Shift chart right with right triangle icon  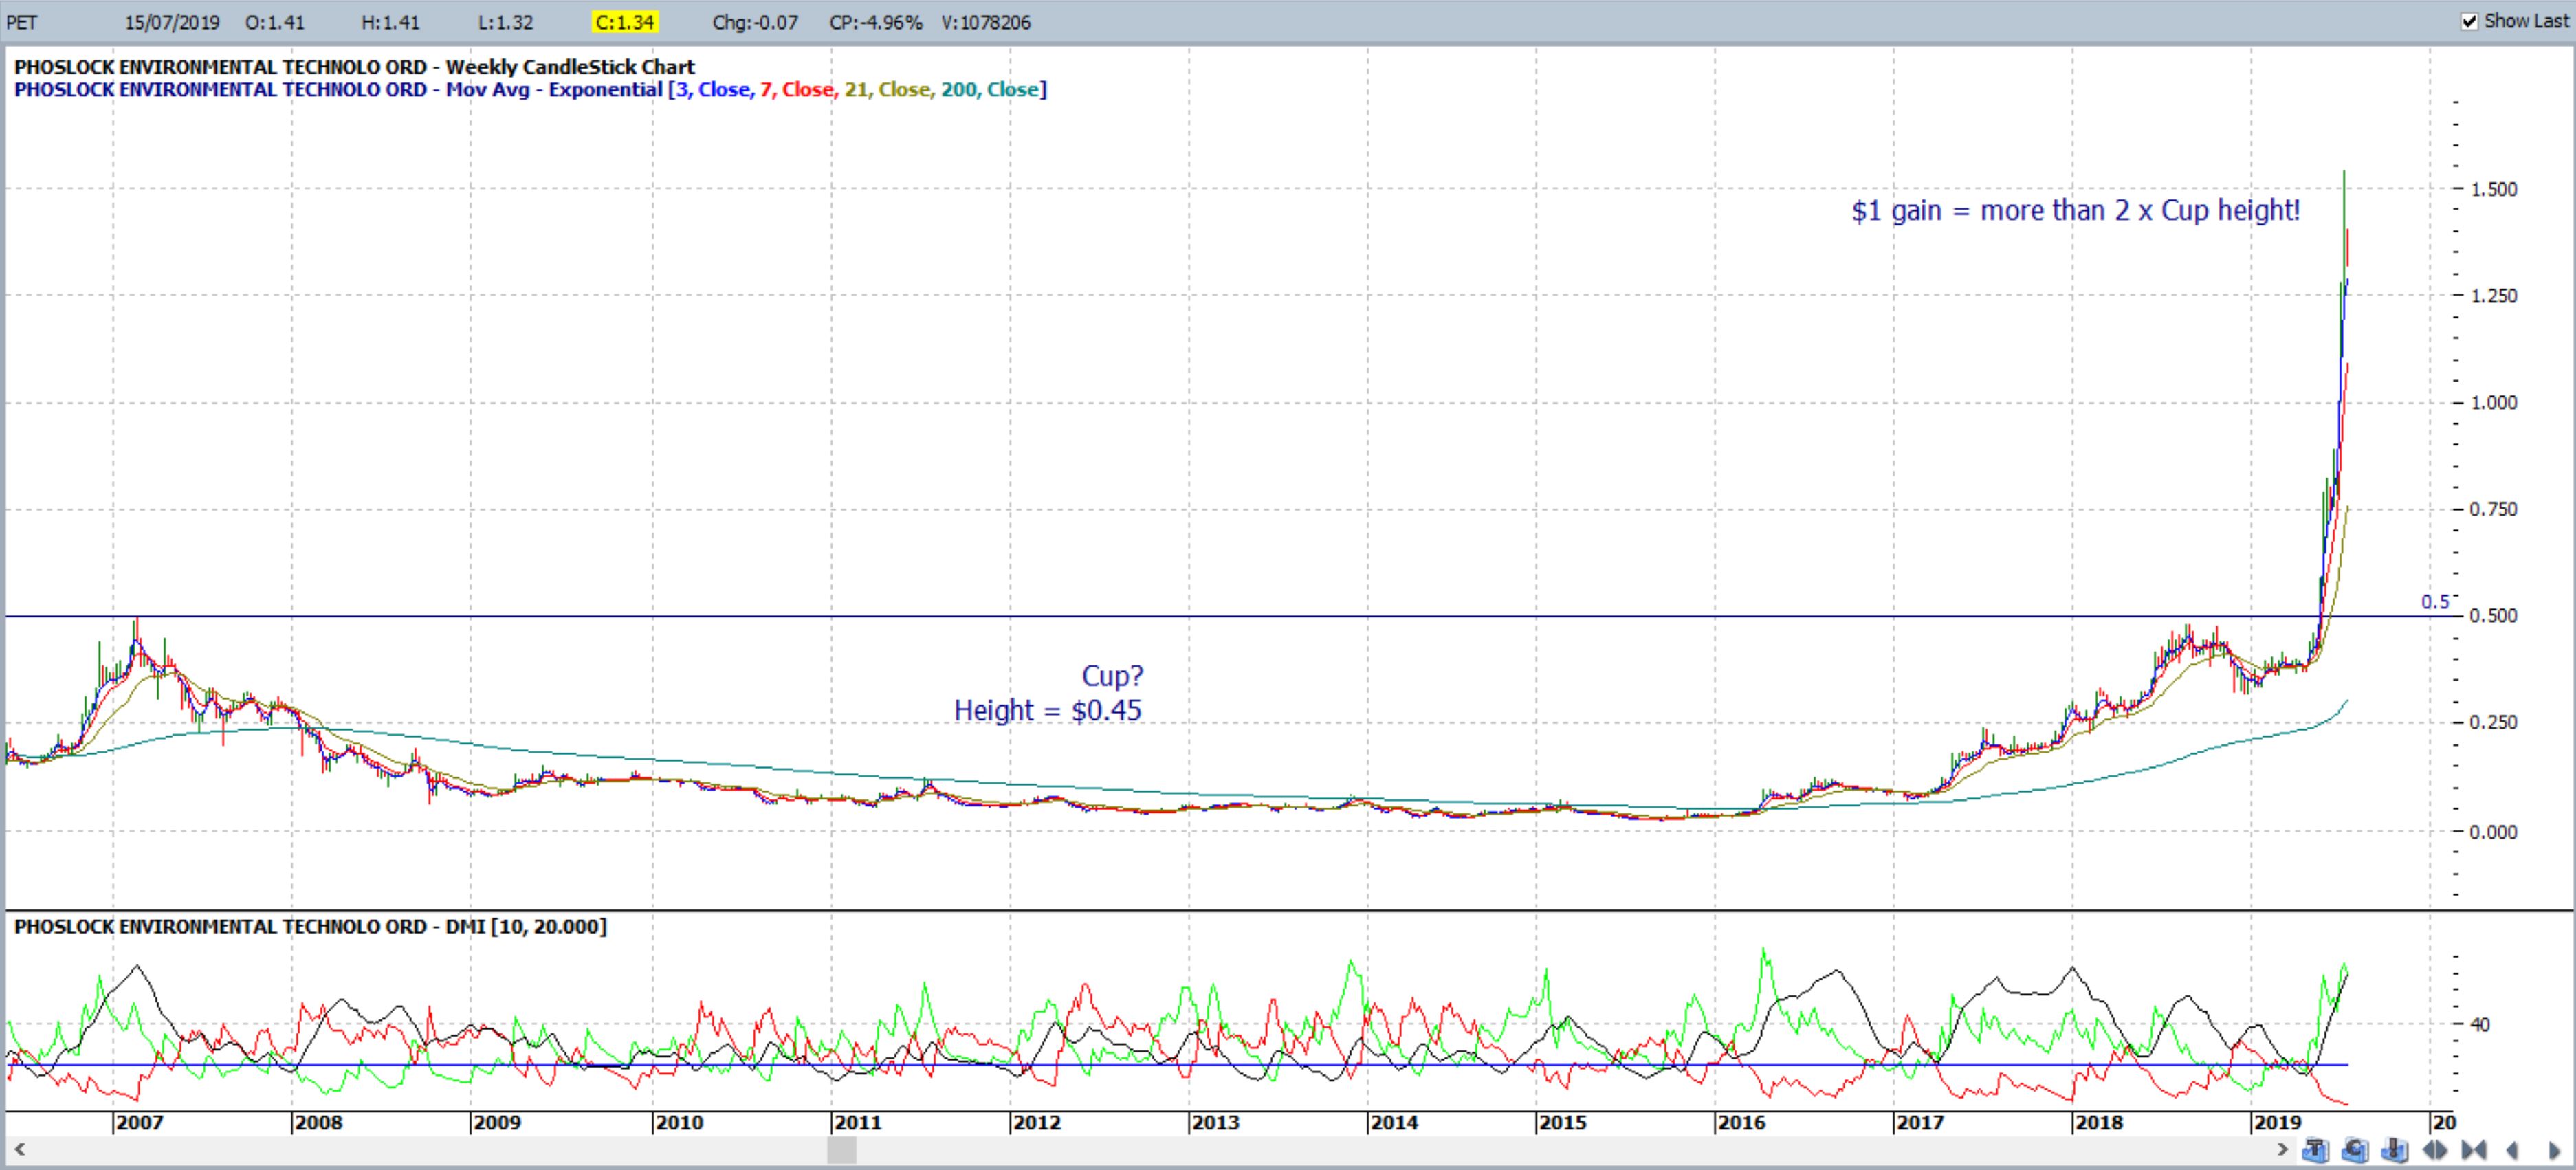(2554, 1150)
